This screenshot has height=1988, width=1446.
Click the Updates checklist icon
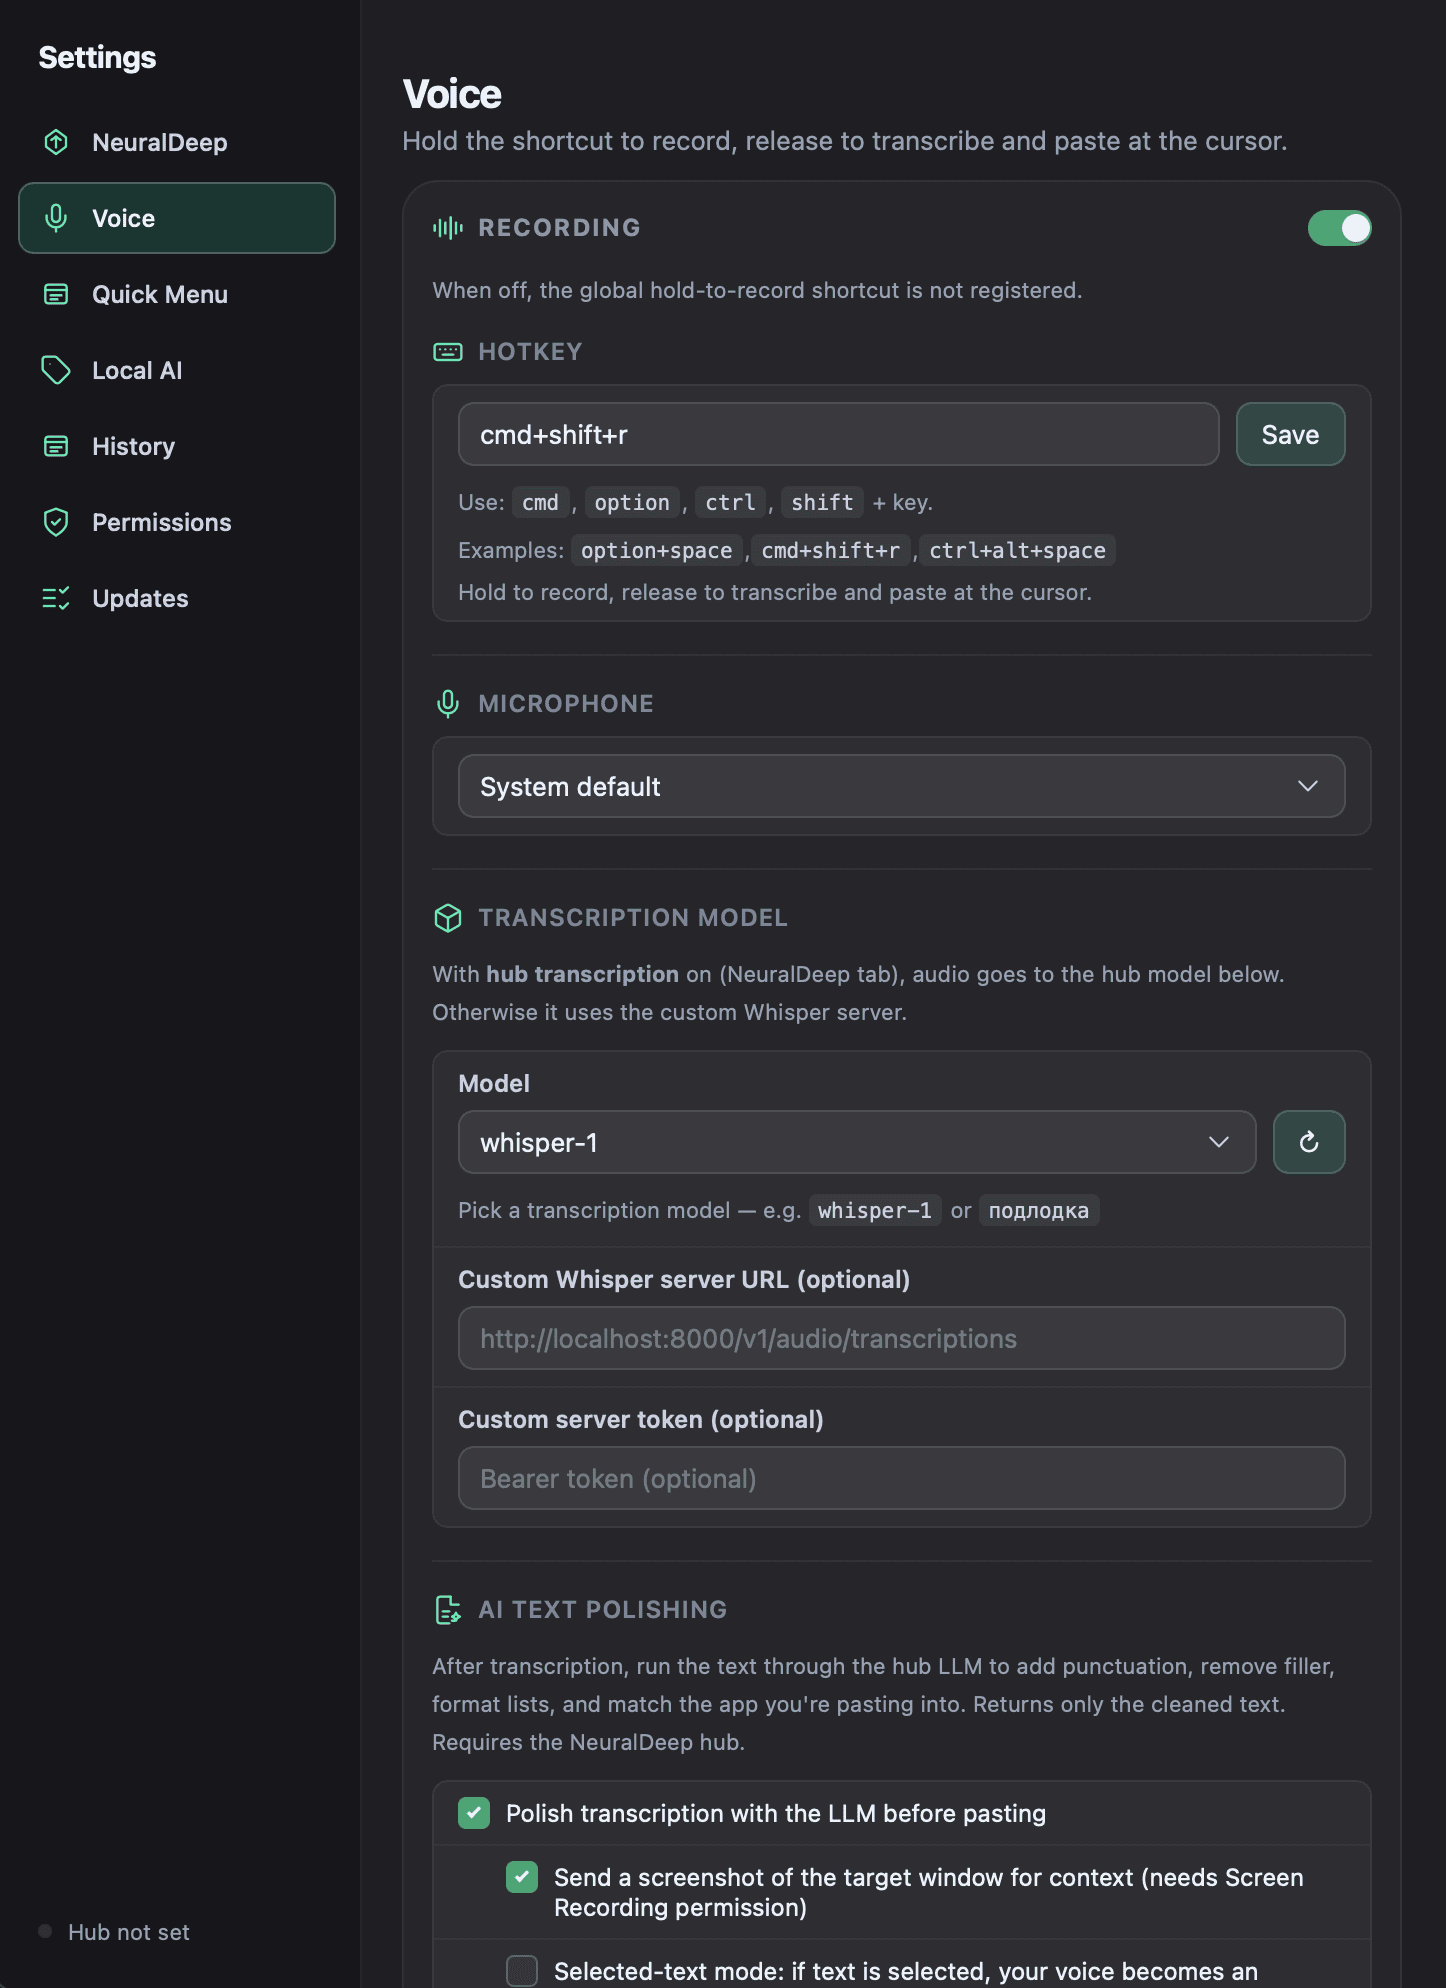(56, 598)
